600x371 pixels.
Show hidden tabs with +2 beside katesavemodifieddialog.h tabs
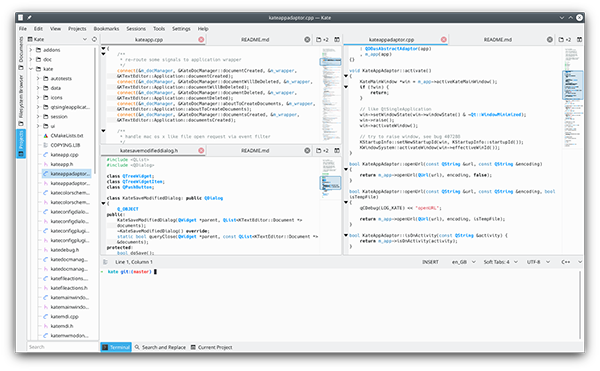pyautogui.click(x=322, y=150)
